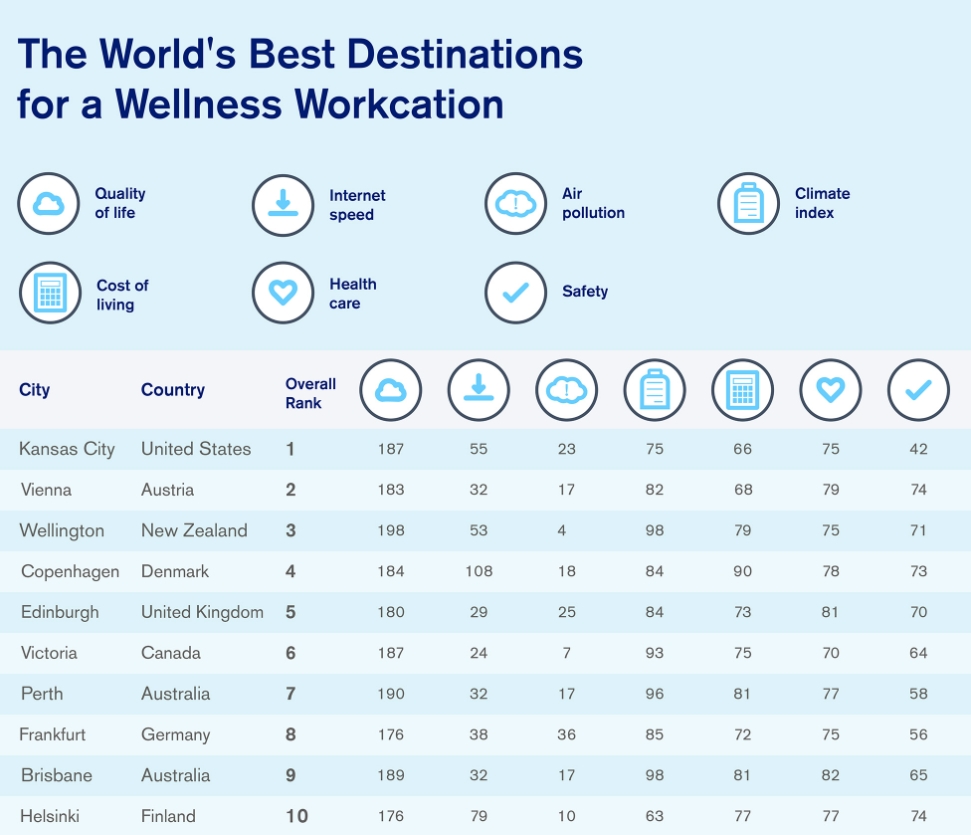Select the table header cloud column icon
The image size is (971, 835).
coord(391,390)
